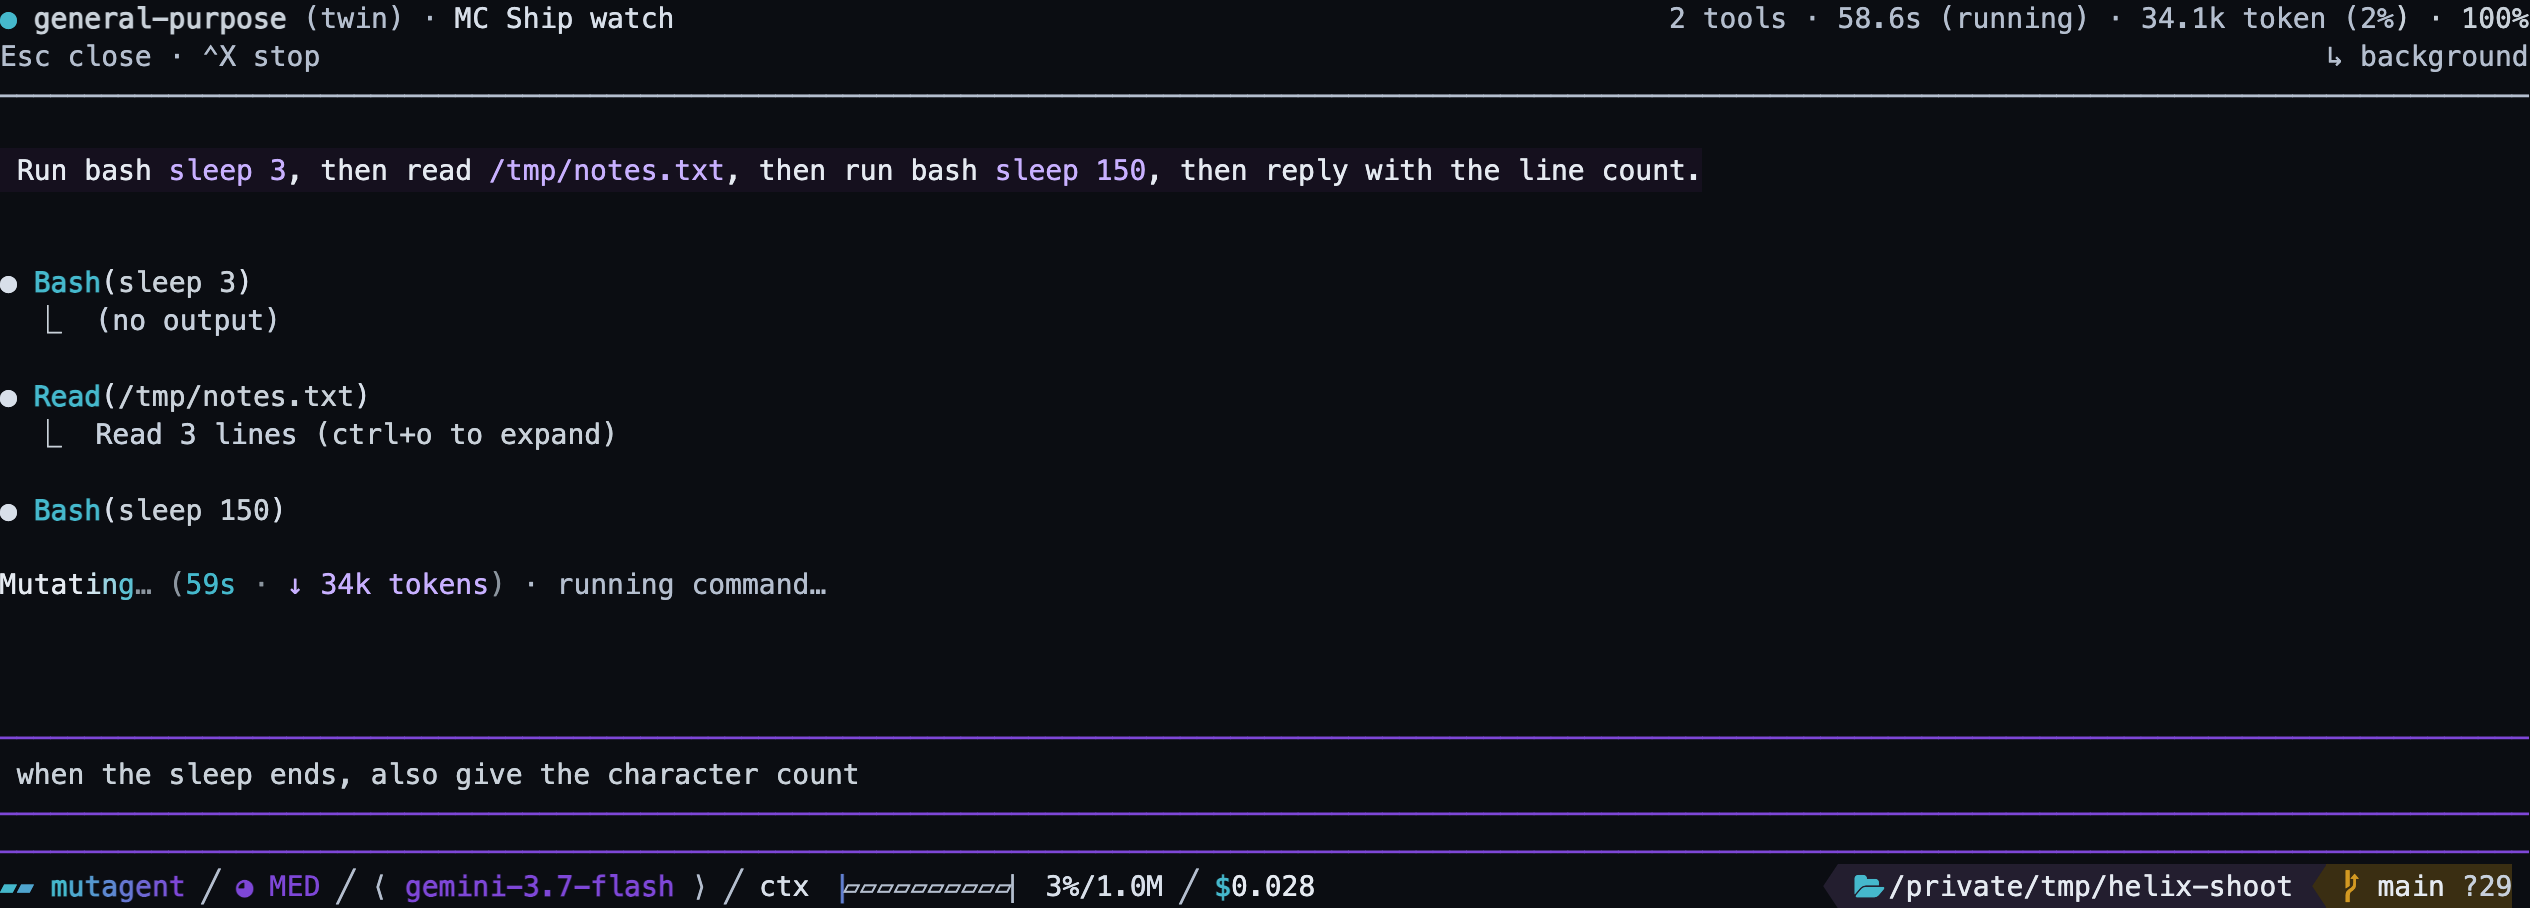
Task: Click the highlighted sleep 3 in prompt
Action: [x=227, y=171]
